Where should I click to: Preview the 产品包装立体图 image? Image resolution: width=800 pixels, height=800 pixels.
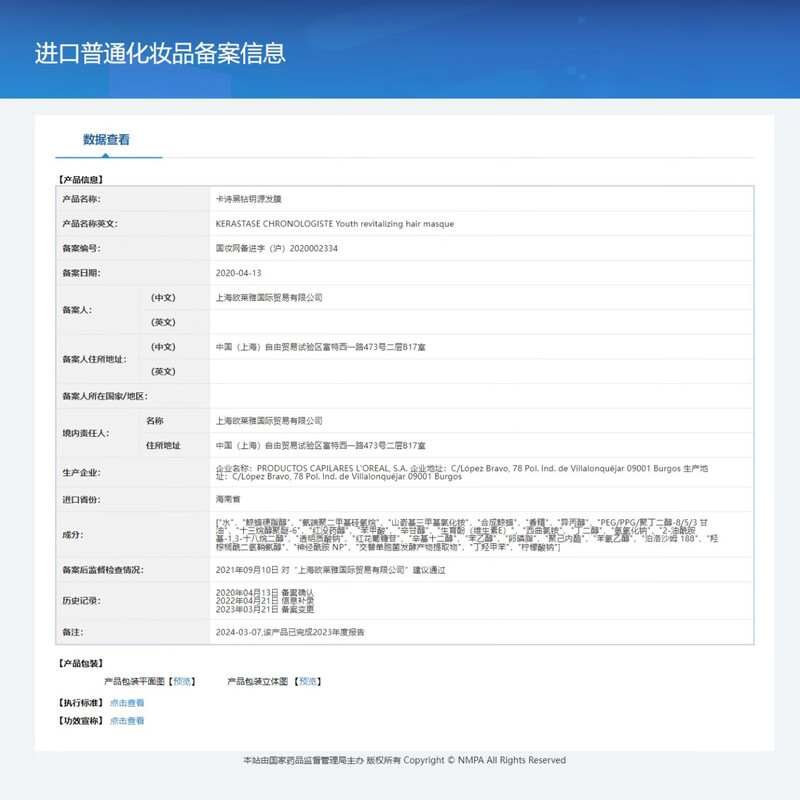click(308, 681)
